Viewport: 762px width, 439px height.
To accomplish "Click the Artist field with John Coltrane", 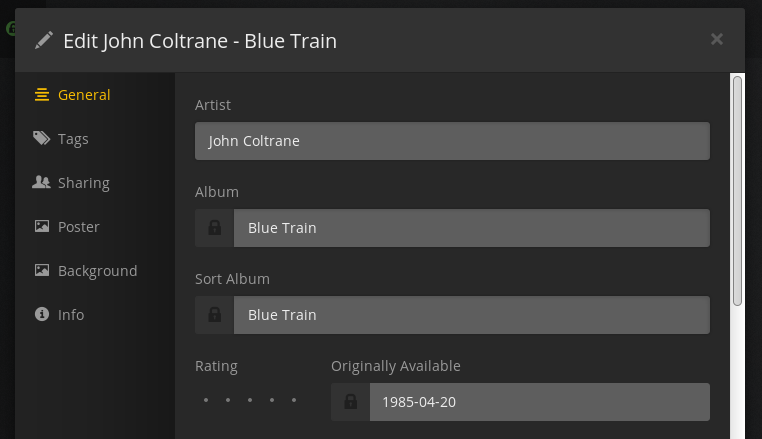I will click(452, 141).
